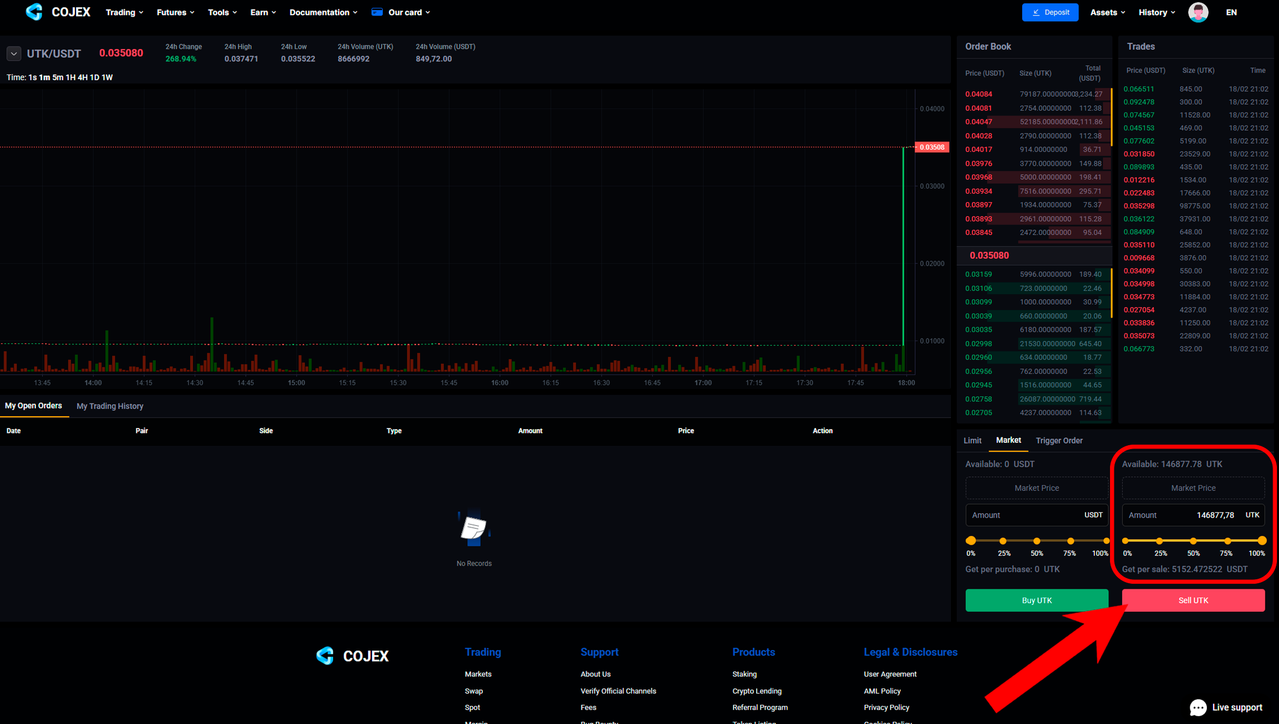Screen dimensions: 1279x724
Task: Open the Staking footer link
Action: (745, 674)
